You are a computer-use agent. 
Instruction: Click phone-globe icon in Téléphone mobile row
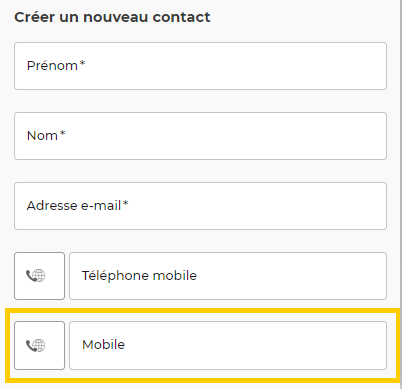coord(35,276)
